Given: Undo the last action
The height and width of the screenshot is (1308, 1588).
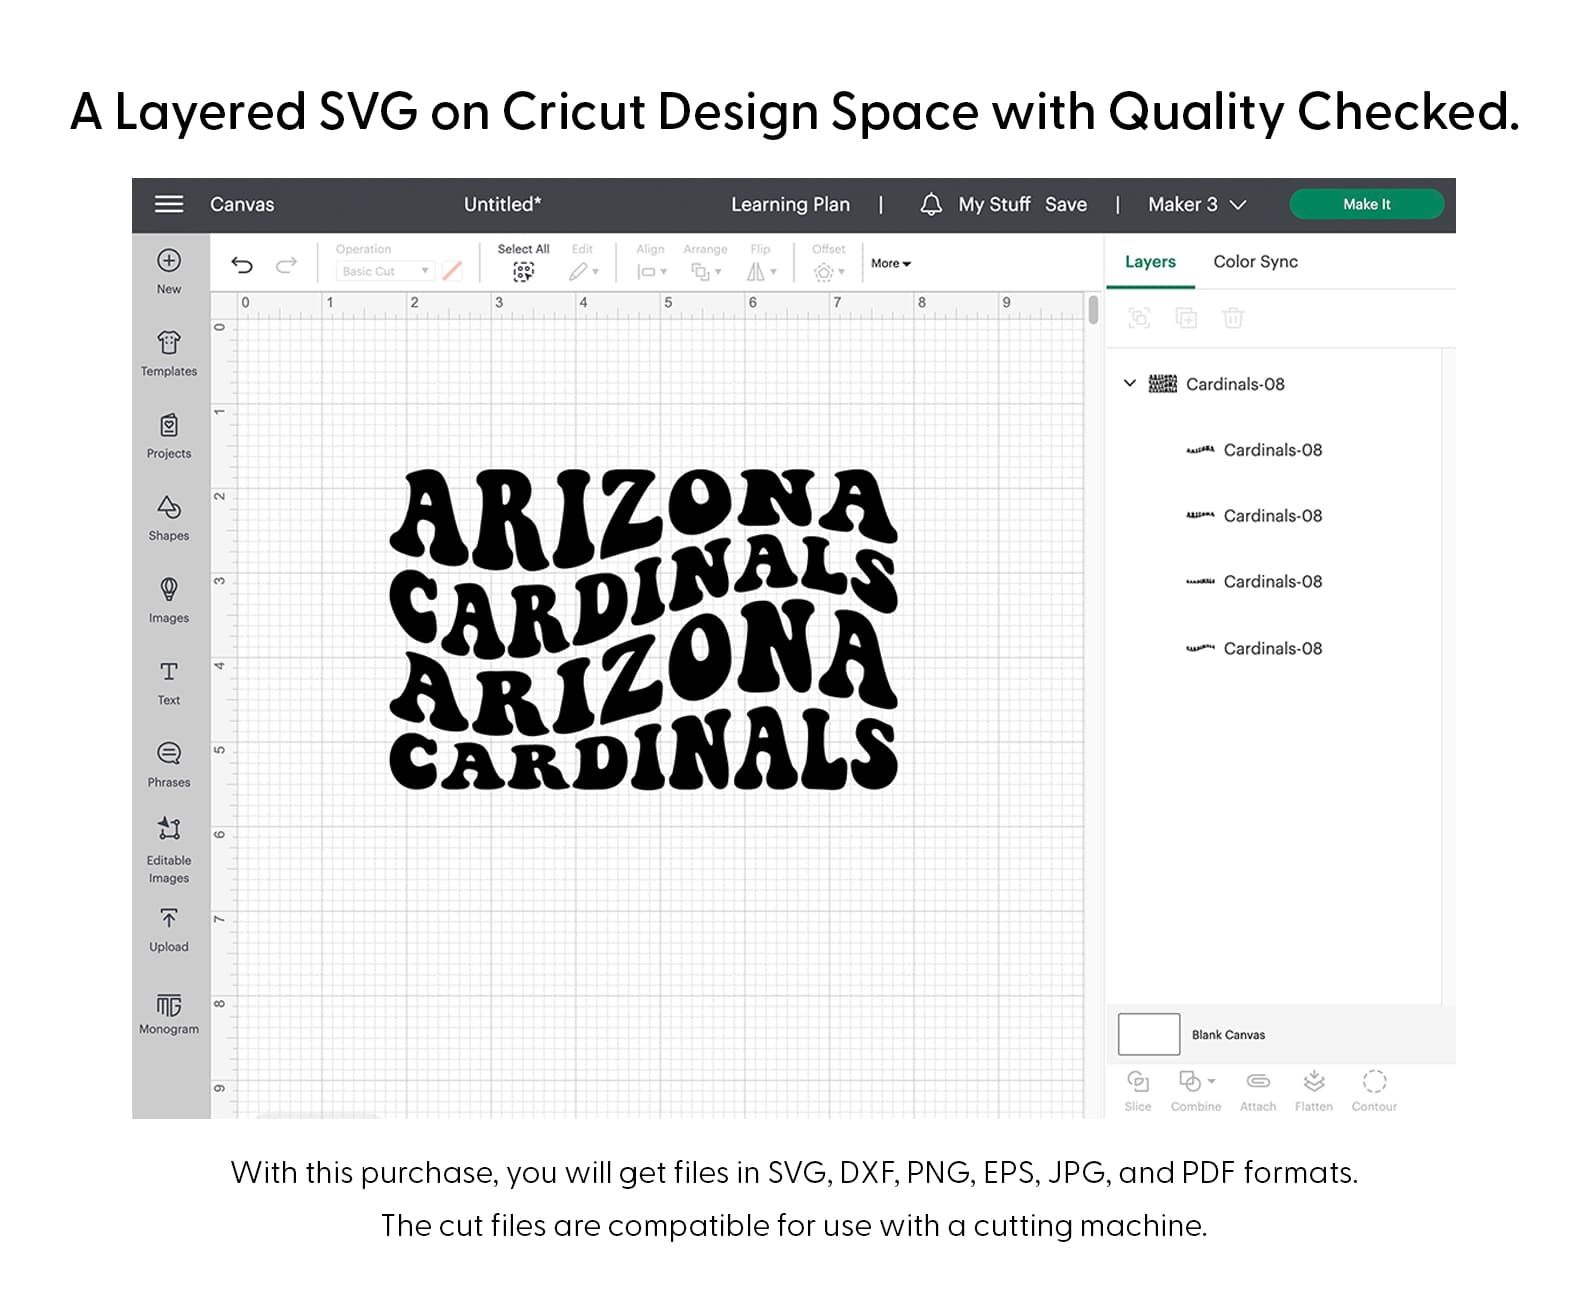Looking at the screenshot, I should coord(242,265).
